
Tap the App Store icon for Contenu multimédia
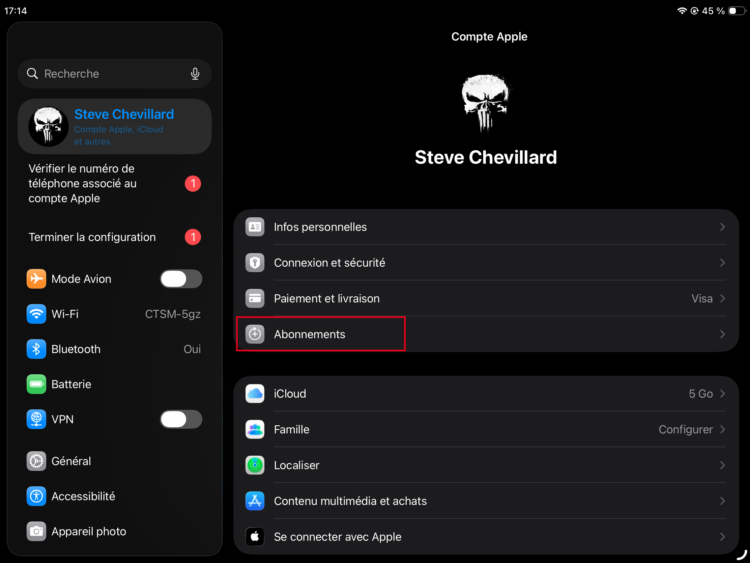(255, 501)
